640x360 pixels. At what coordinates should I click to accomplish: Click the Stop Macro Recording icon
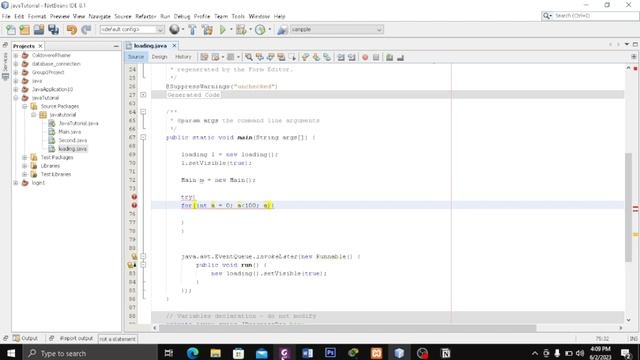click(x=376, y=57)
